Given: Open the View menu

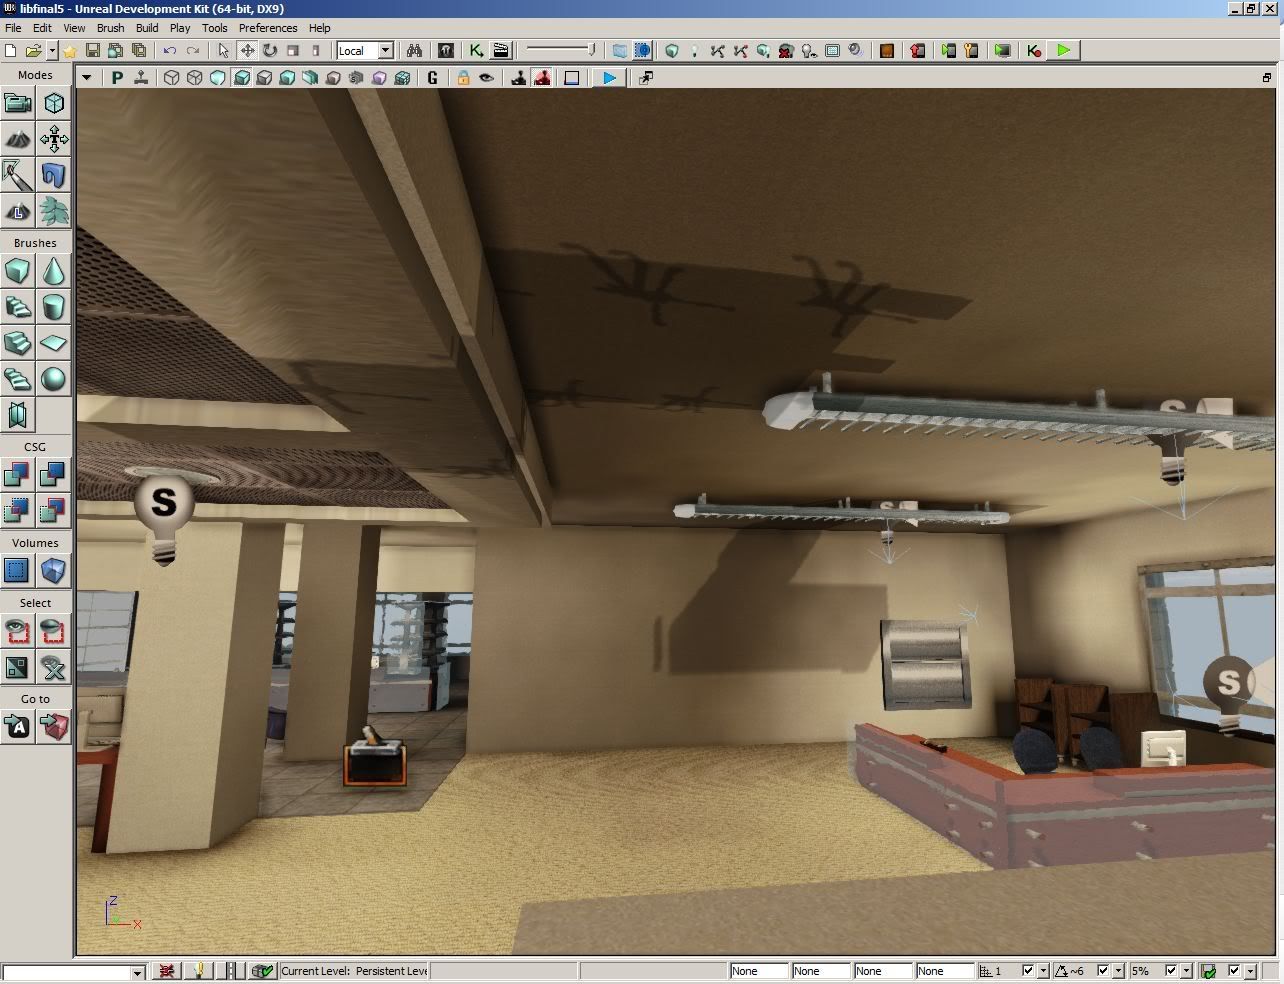Looking at the screenshot, I should pyautogui.click(x=74, y=28).
